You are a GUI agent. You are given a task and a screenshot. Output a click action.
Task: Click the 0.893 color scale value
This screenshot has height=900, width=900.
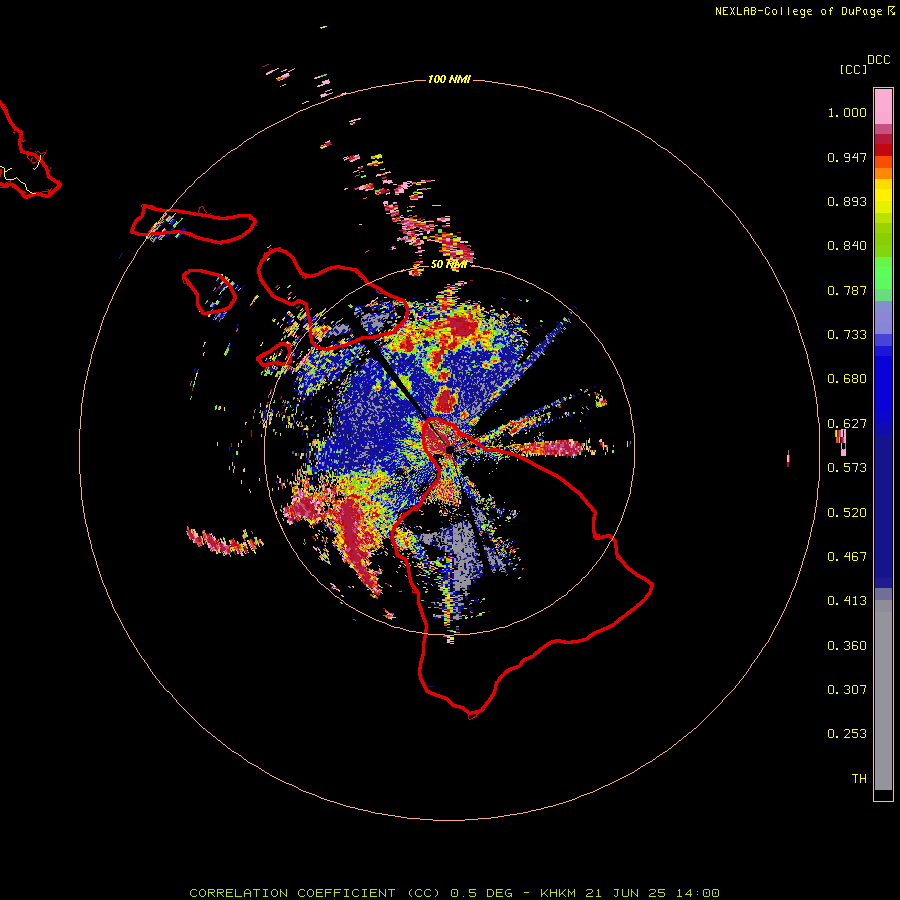(847, 201)
